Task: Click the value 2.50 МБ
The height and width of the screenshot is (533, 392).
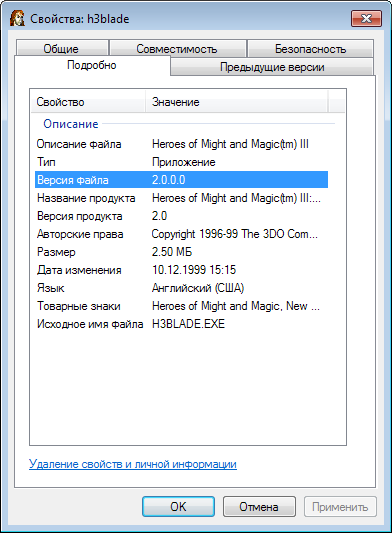Action: pyautogui.click(x=172, y=252)
